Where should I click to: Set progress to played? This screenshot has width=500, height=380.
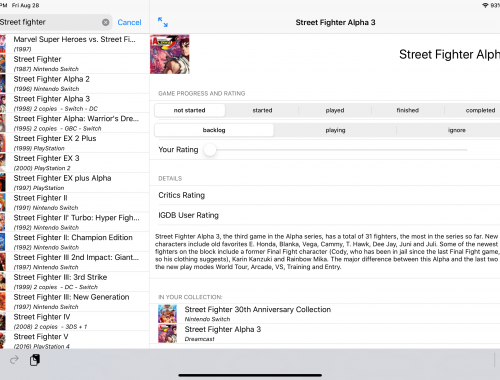[x=335, y=110]
